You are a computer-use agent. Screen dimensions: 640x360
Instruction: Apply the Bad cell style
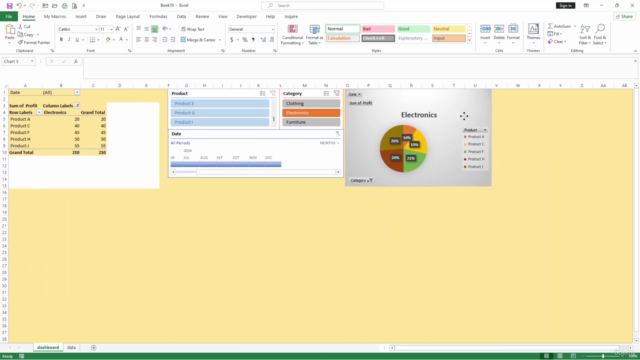click(x=378, y=29)
